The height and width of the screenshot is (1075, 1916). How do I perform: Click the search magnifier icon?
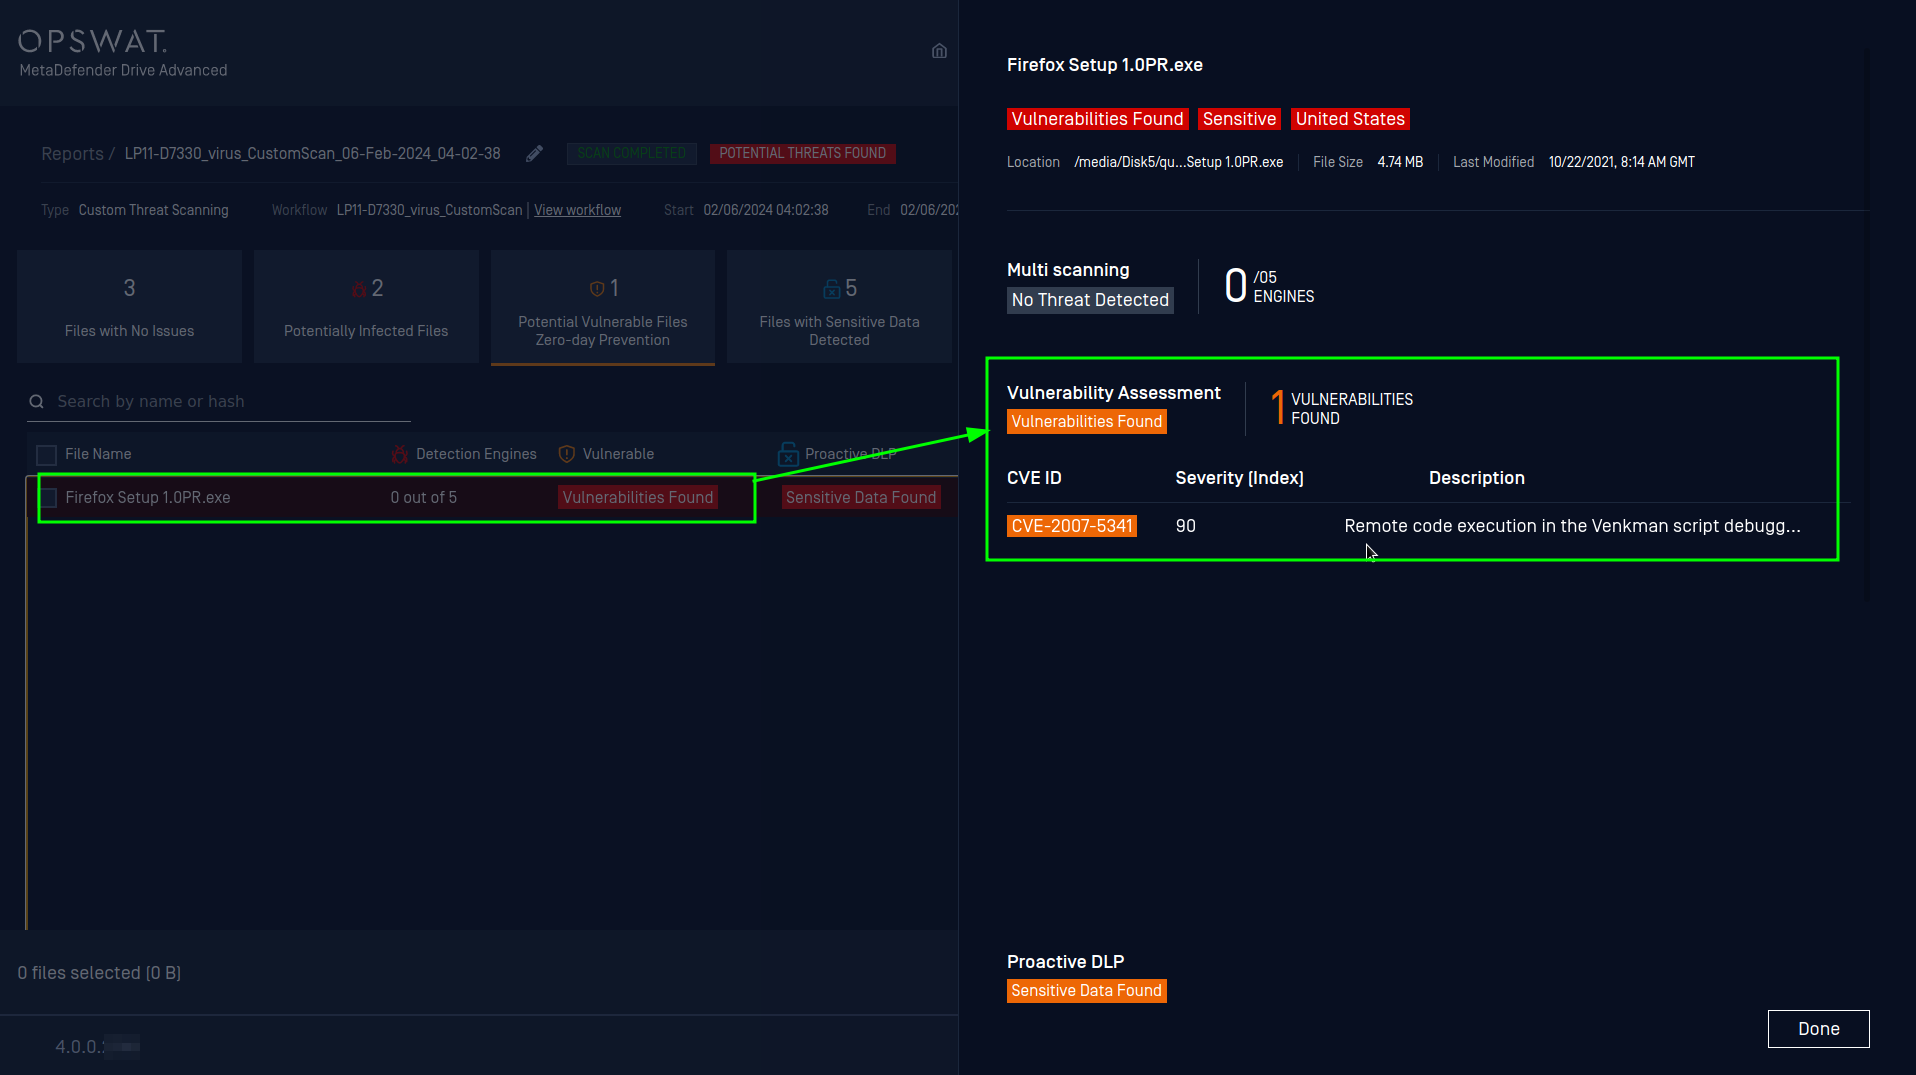(x=37, y=401)
